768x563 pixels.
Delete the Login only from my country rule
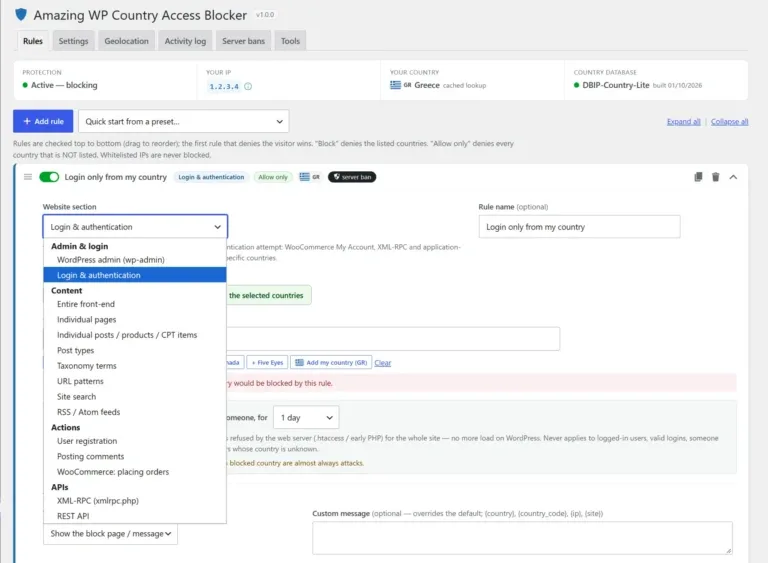click(716, 177)
